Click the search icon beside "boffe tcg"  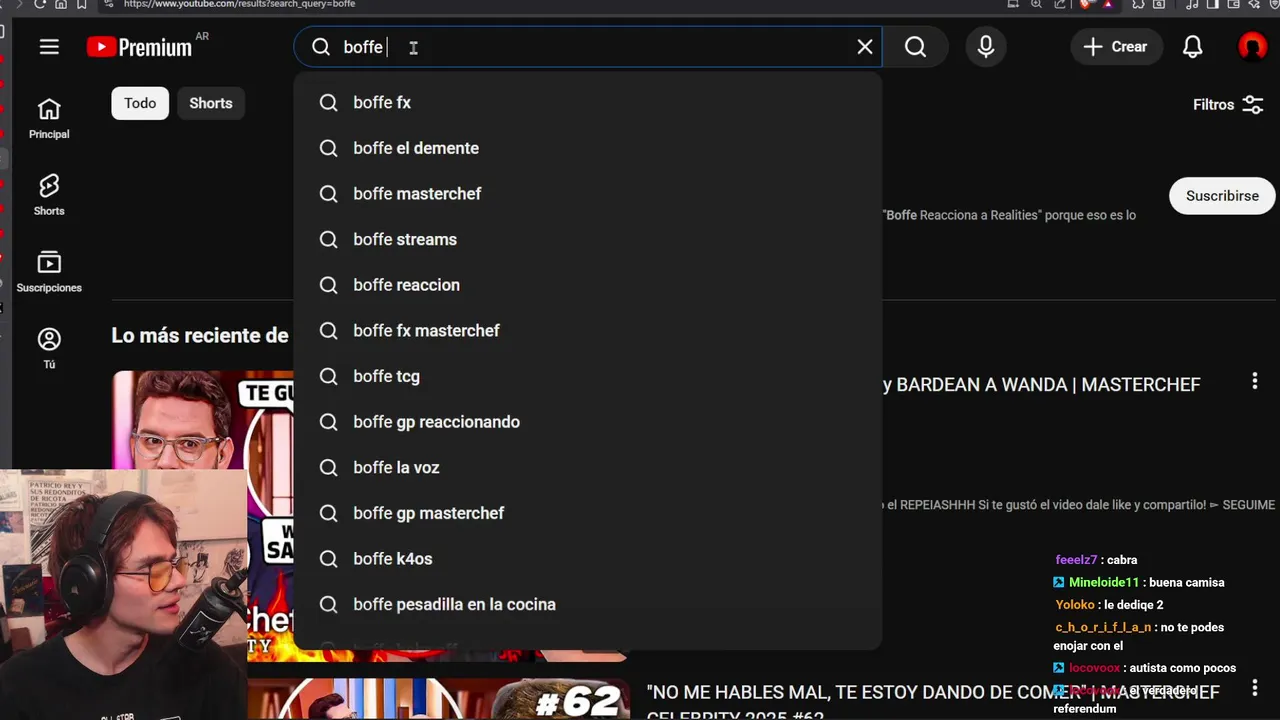coord(328,376)
